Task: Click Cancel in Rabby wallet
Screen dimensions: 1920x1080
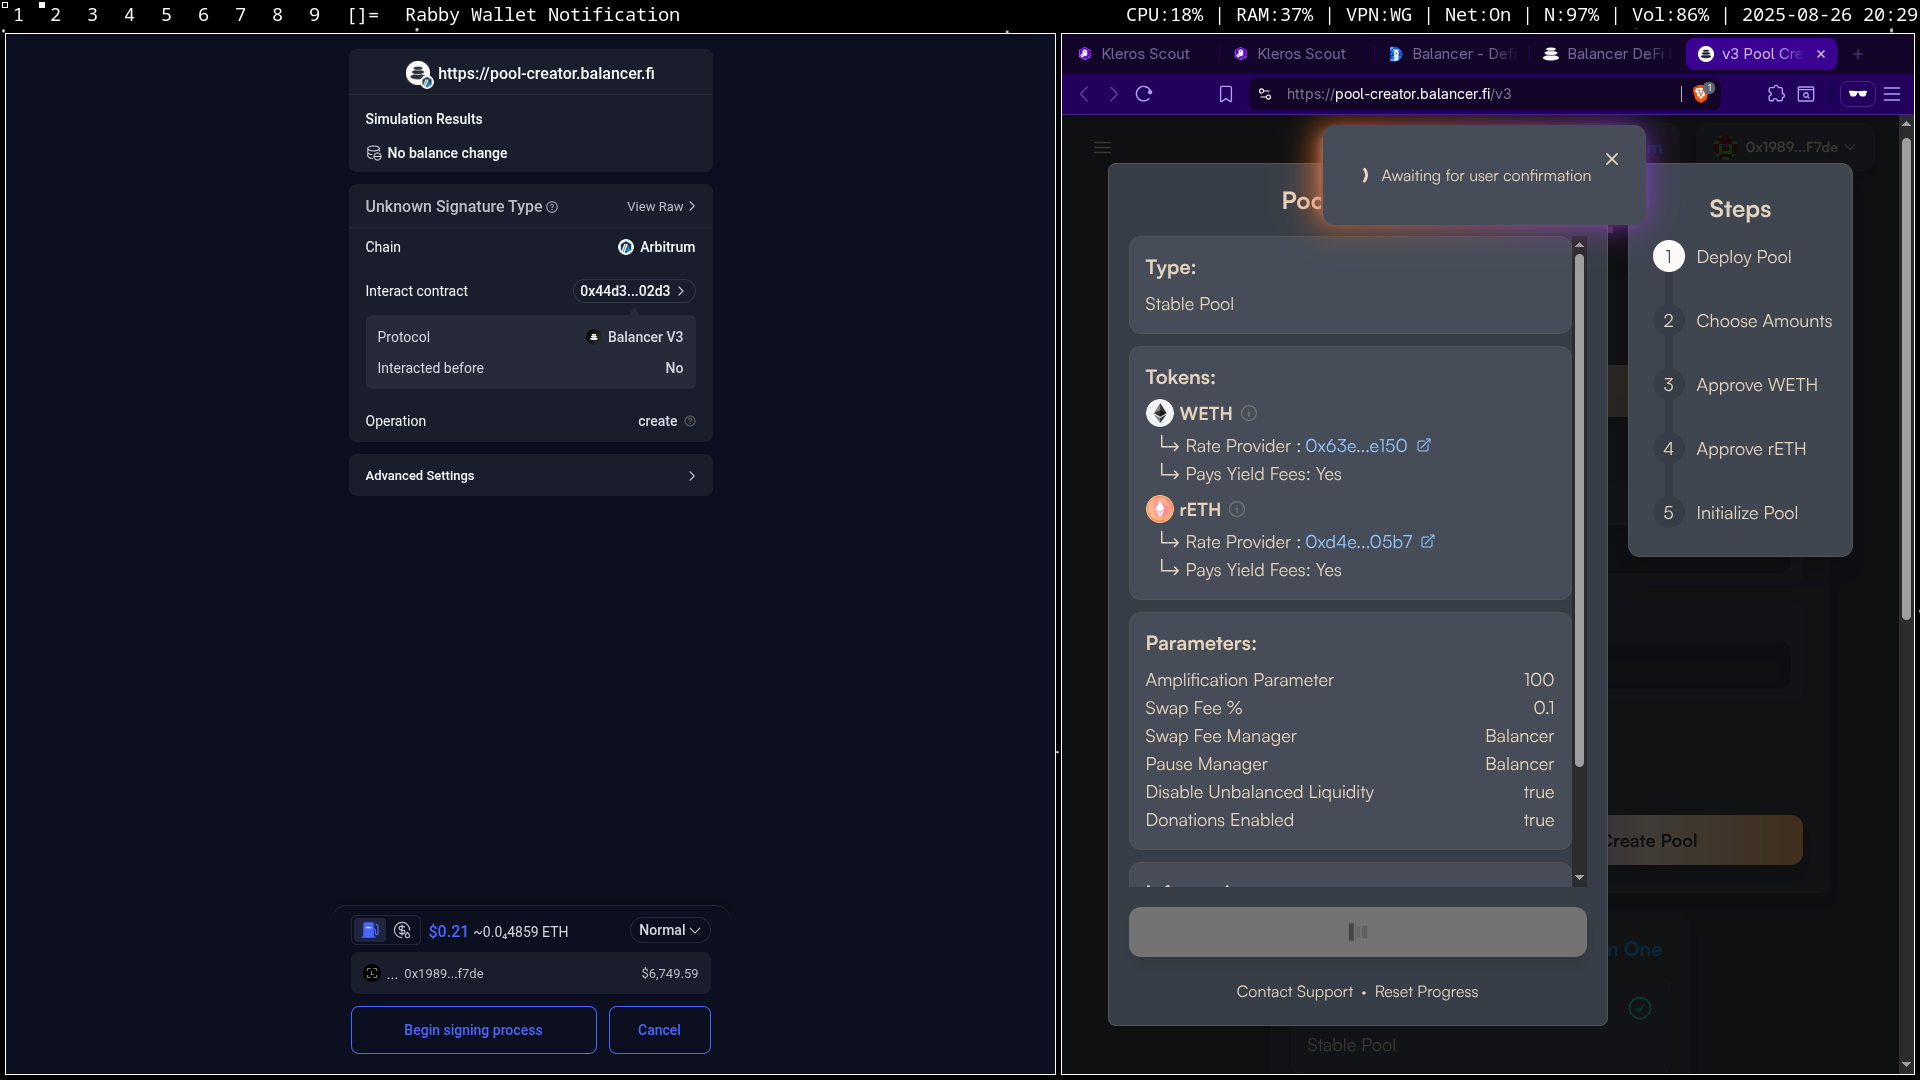Action: click(659, 1030)
